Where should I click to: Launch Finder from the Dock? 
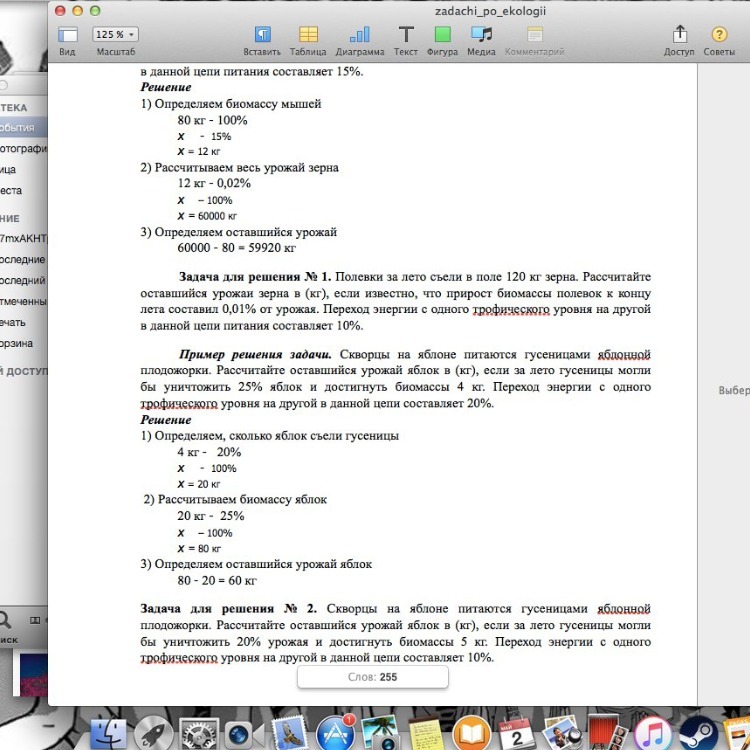pos(109,732)
